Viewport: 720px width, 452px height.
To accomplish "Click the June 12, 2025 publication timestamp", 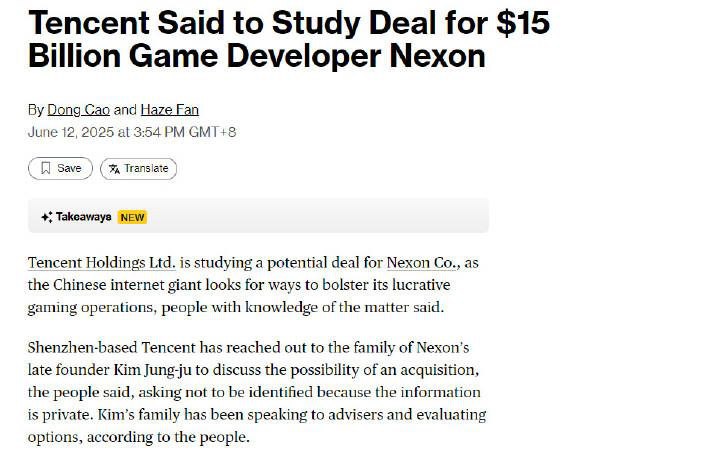I will click(x=132, y=132).
